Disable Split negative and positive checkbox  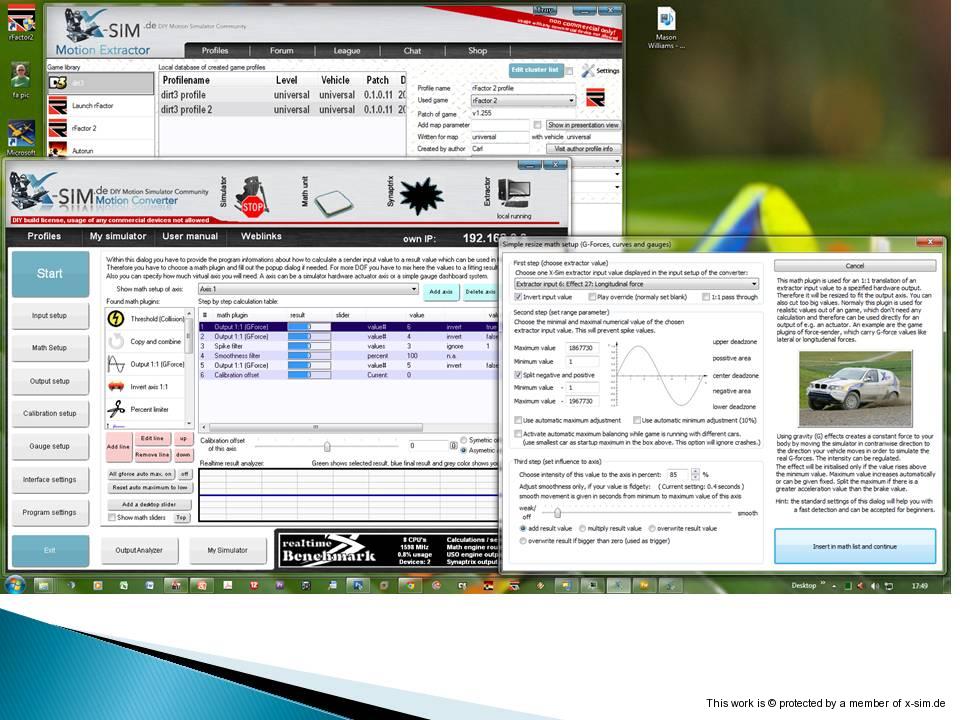519,374
